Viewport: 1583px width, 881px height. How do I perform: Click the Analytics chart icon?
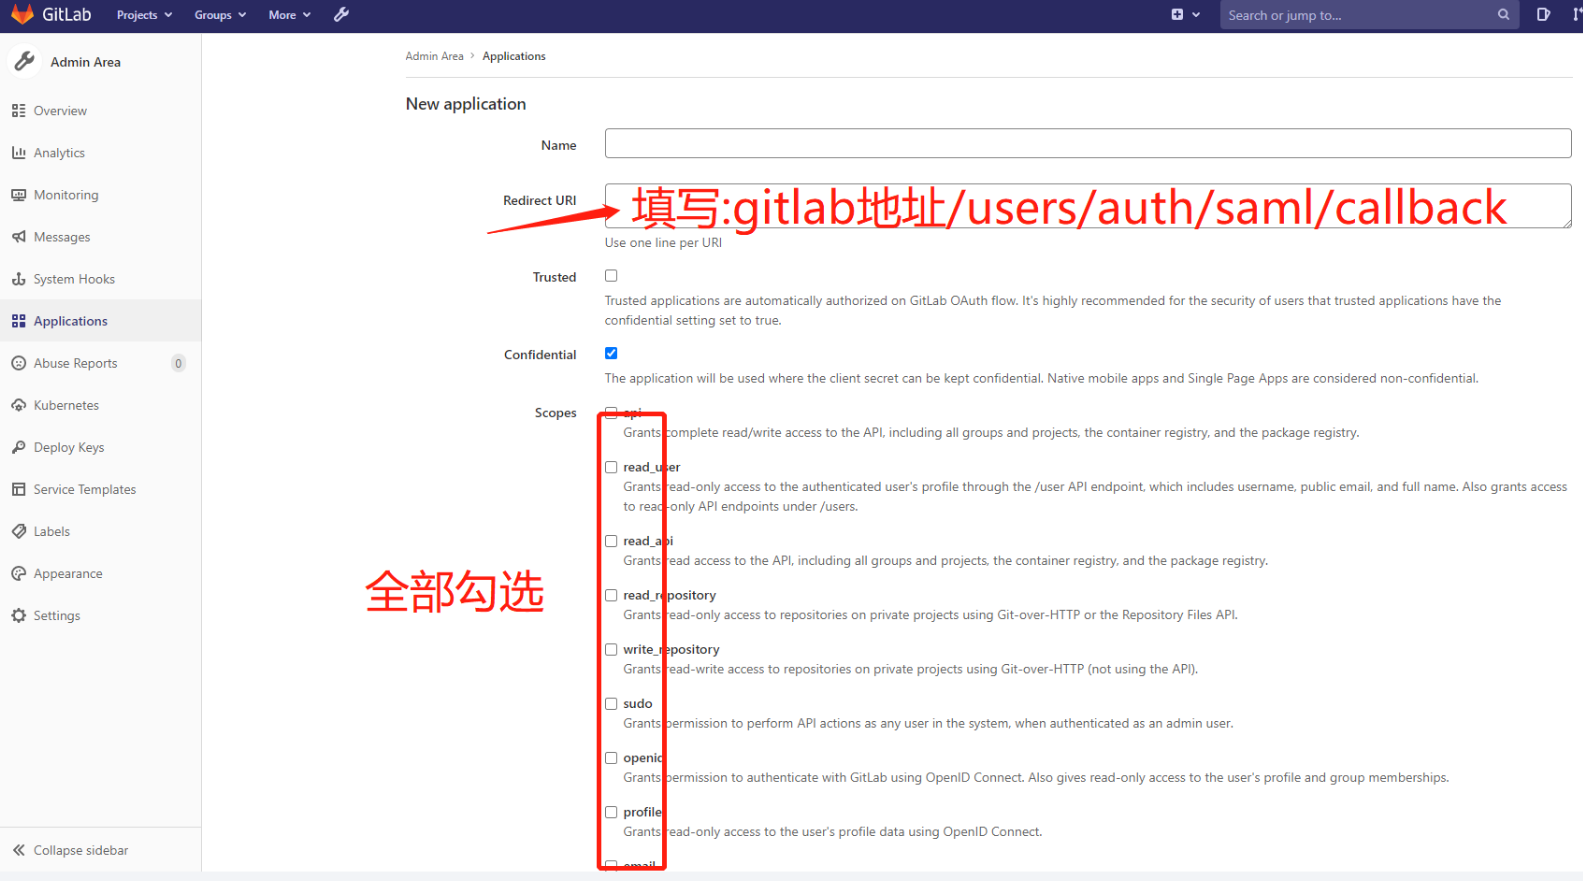coord(19,153)
